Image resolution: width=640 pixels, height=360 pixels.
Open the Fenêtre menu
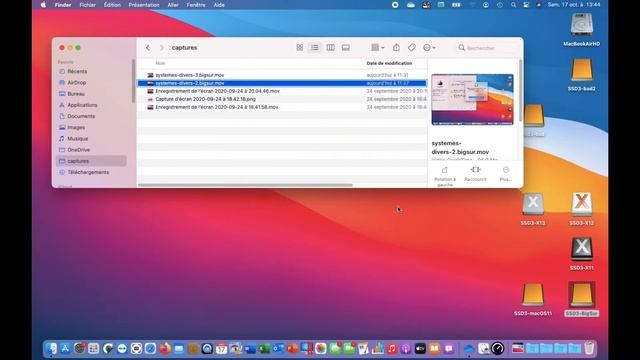[x=196, y=5]
